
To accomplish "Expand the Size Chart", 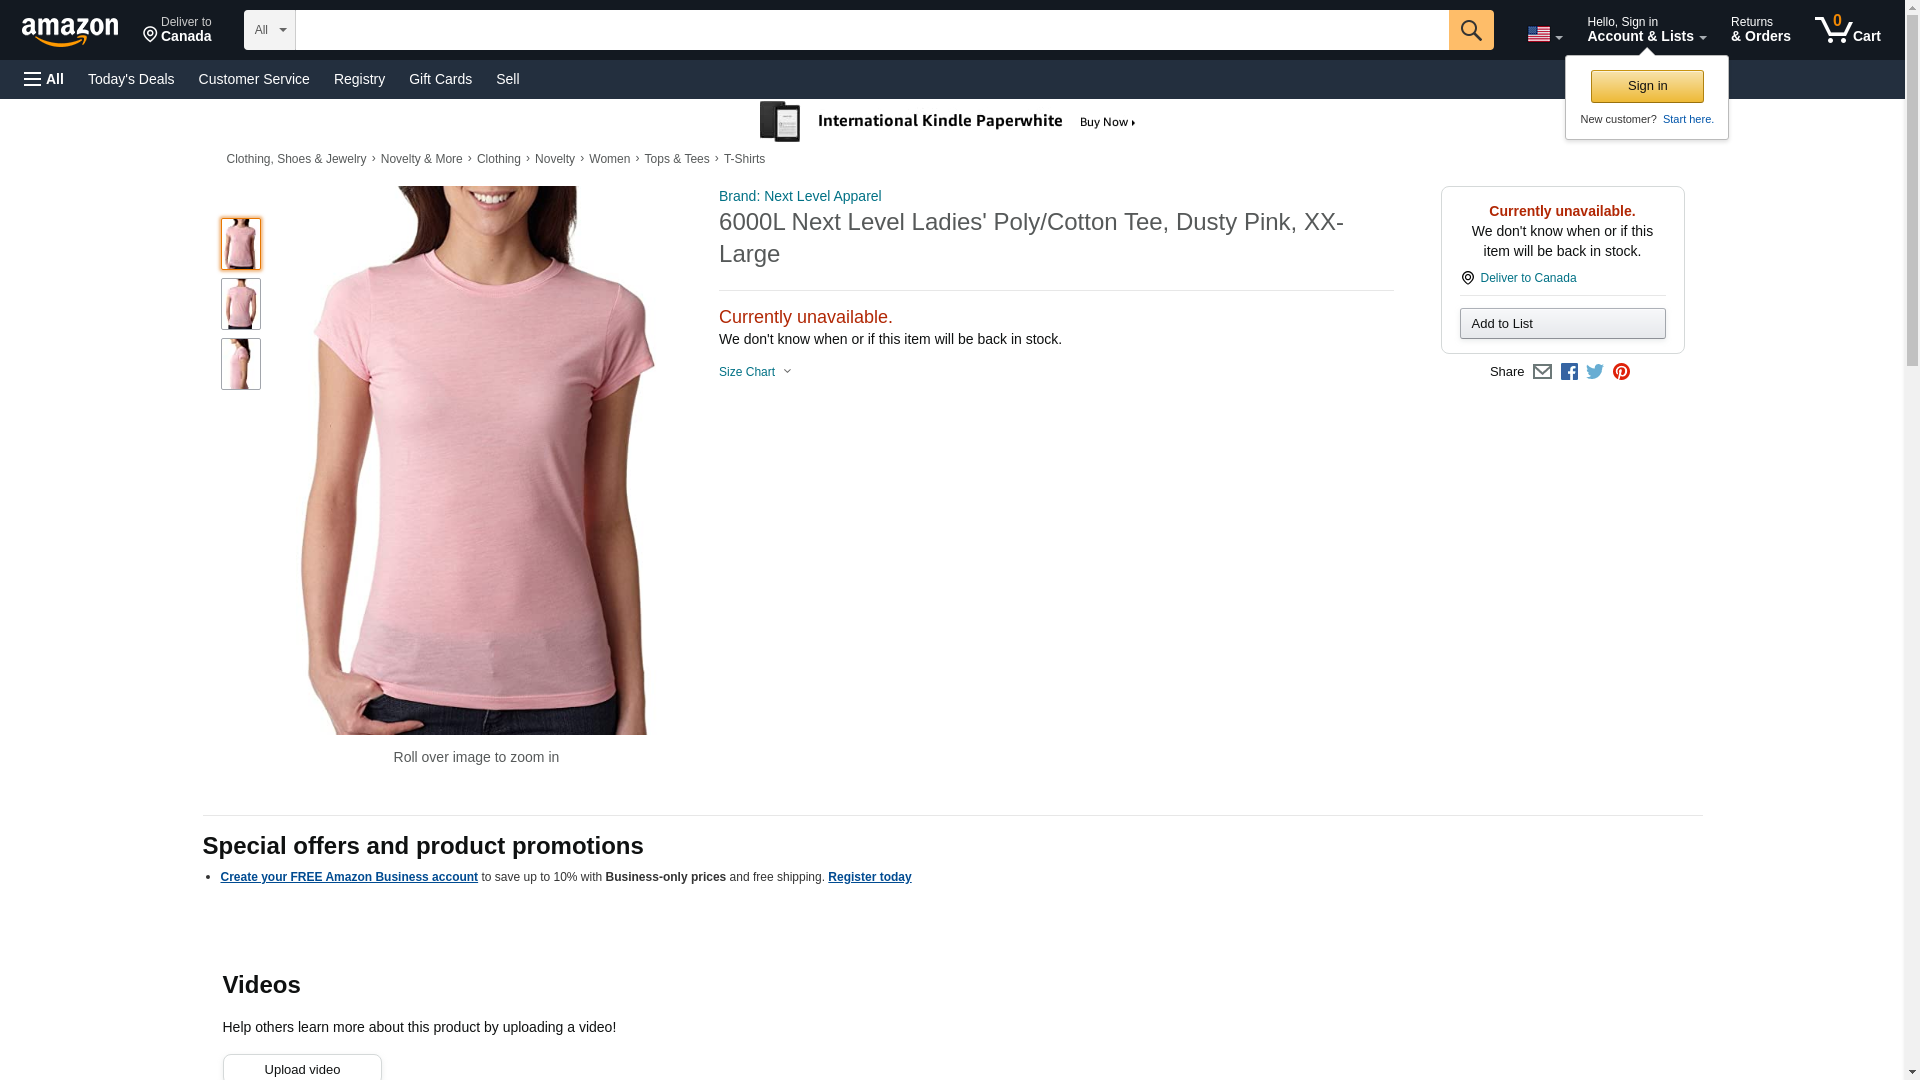I will coord(755,372).
